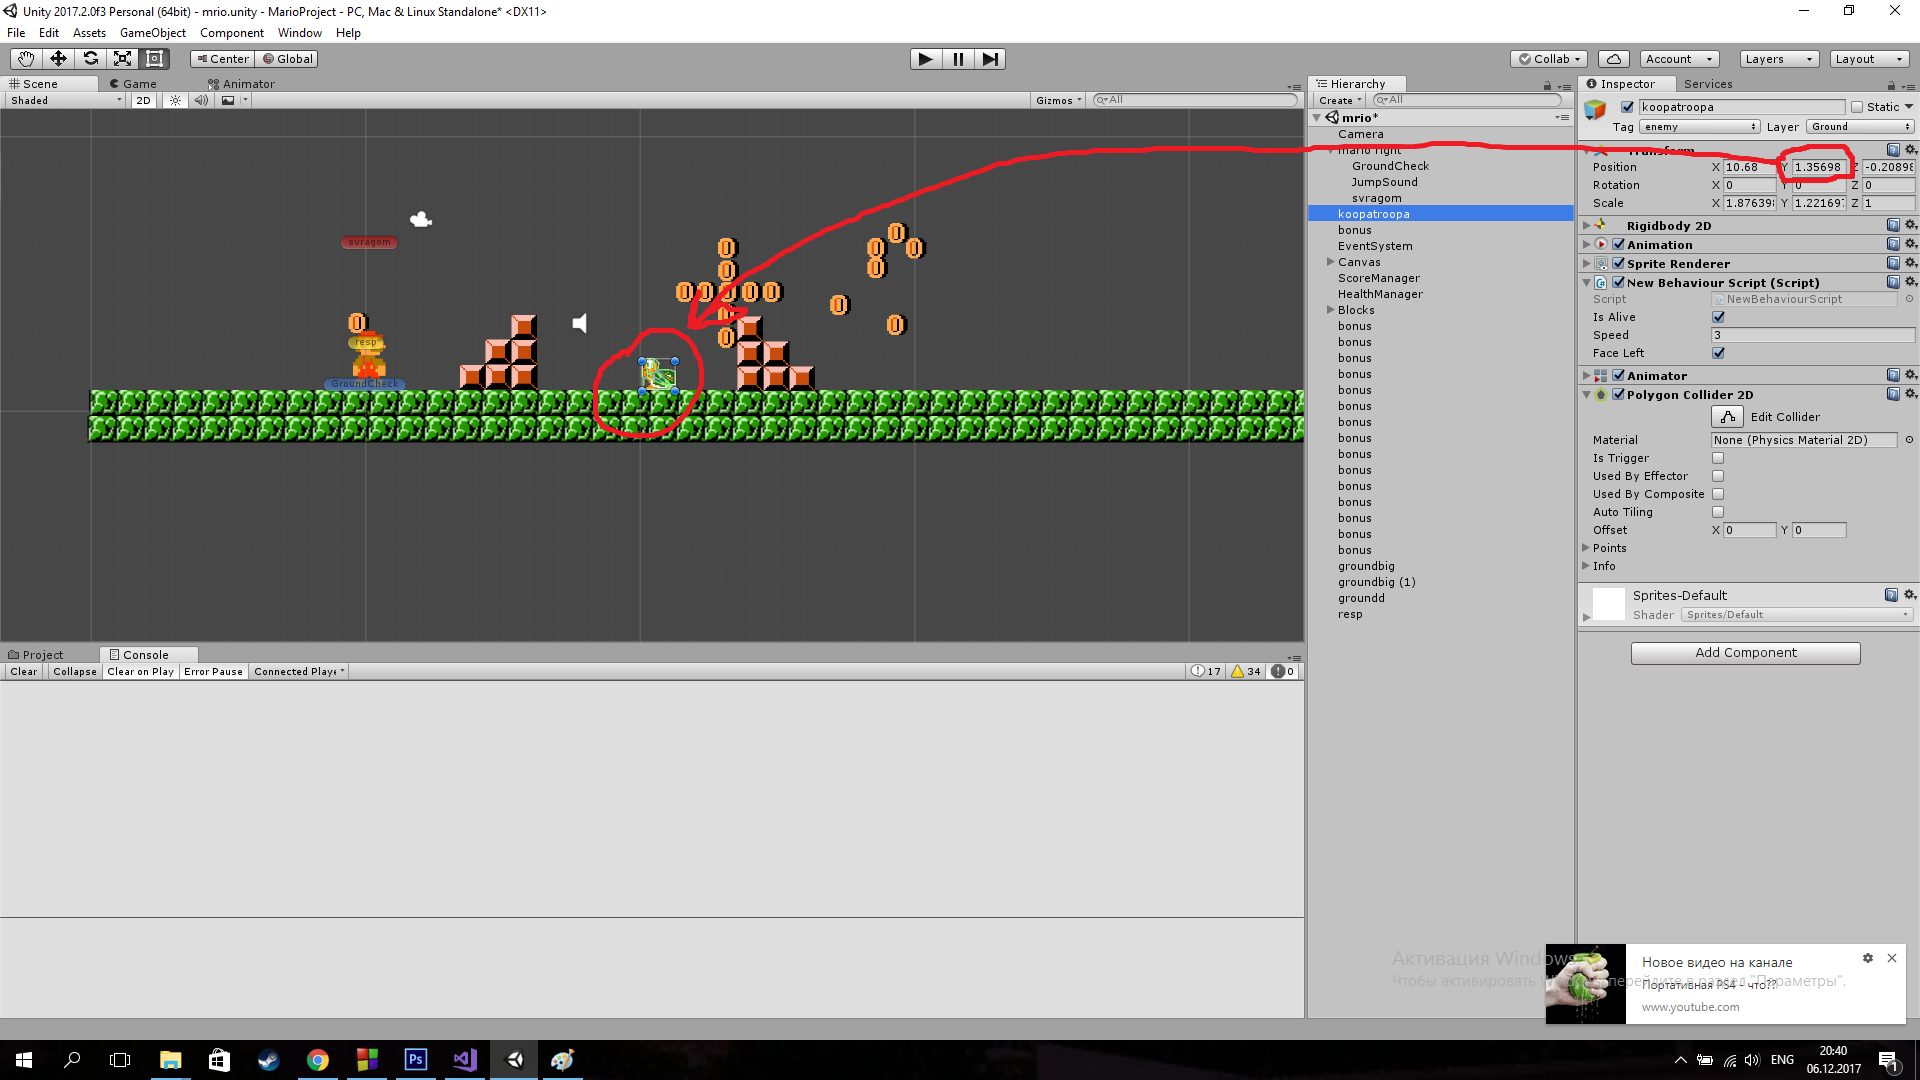Open Sprites-Default material gear menu
1920x1080 pixels.
(1910, 594)
